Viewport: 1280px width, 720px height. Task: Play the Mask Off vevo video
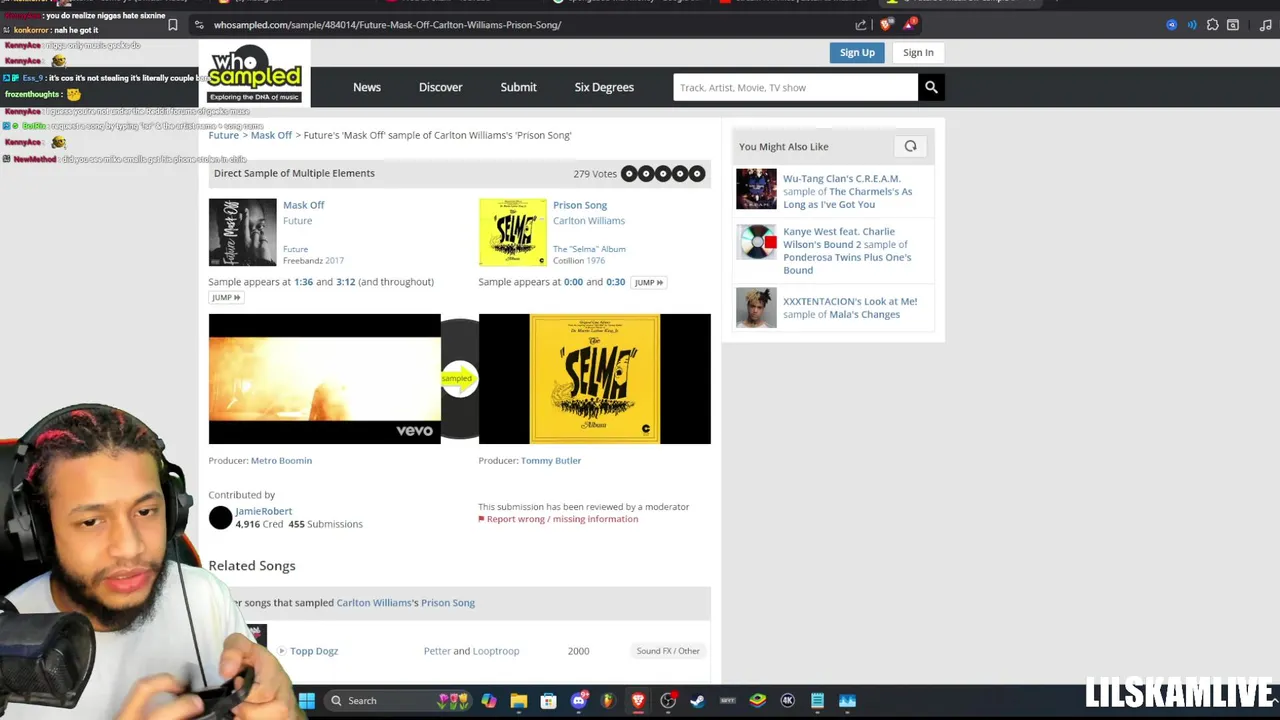click(x=324, y=379)
